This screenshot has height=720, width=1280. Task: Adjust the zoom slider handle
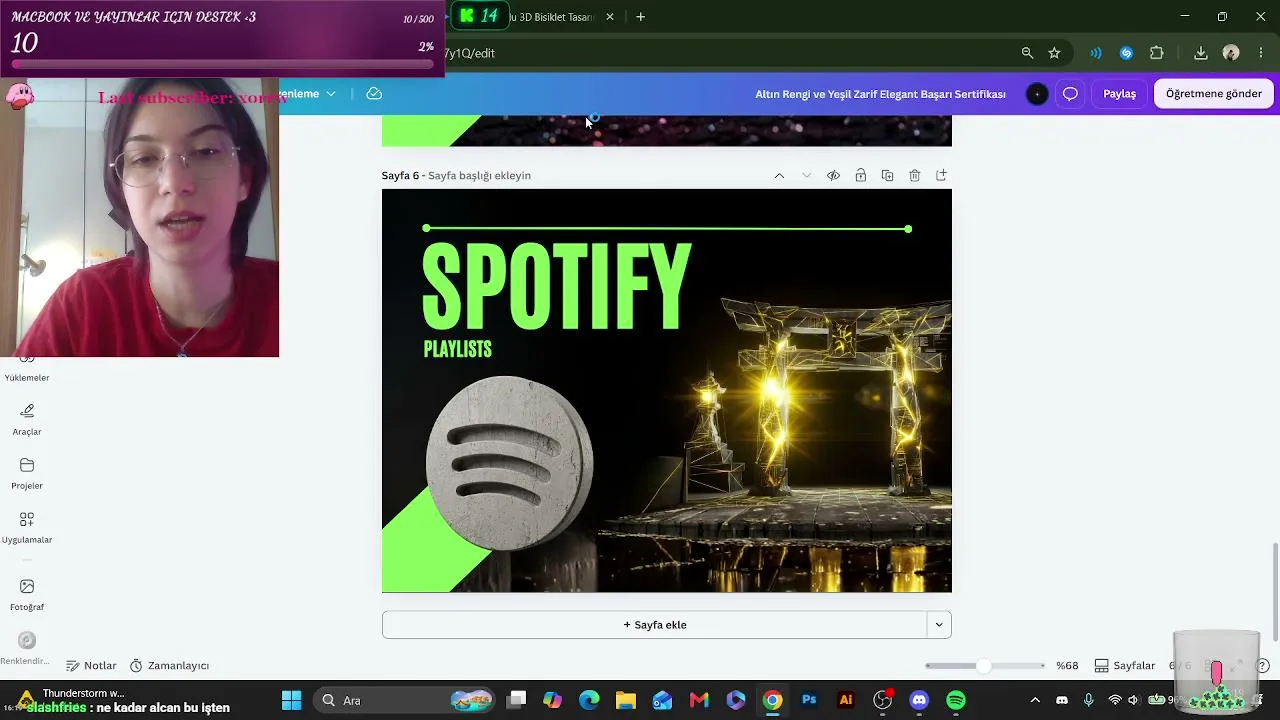point(984,666)
